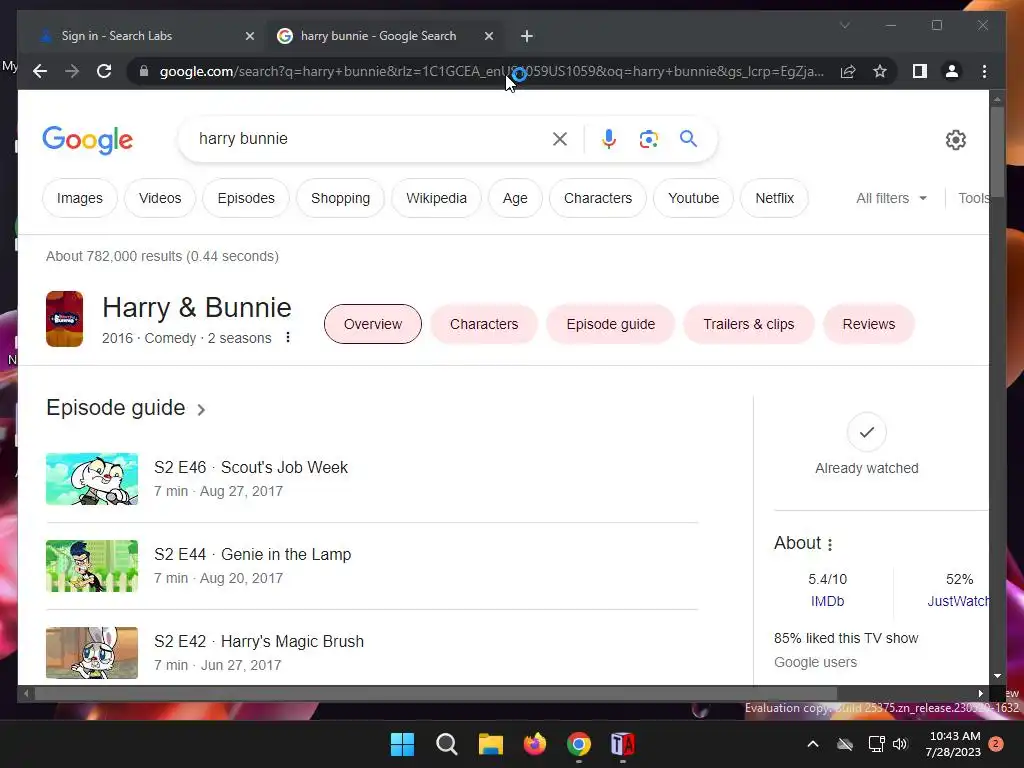The height and width of the screenshot is (768, 1024).
Task: Expand the All filters dropdown
Action: click(x=891, y=198)
